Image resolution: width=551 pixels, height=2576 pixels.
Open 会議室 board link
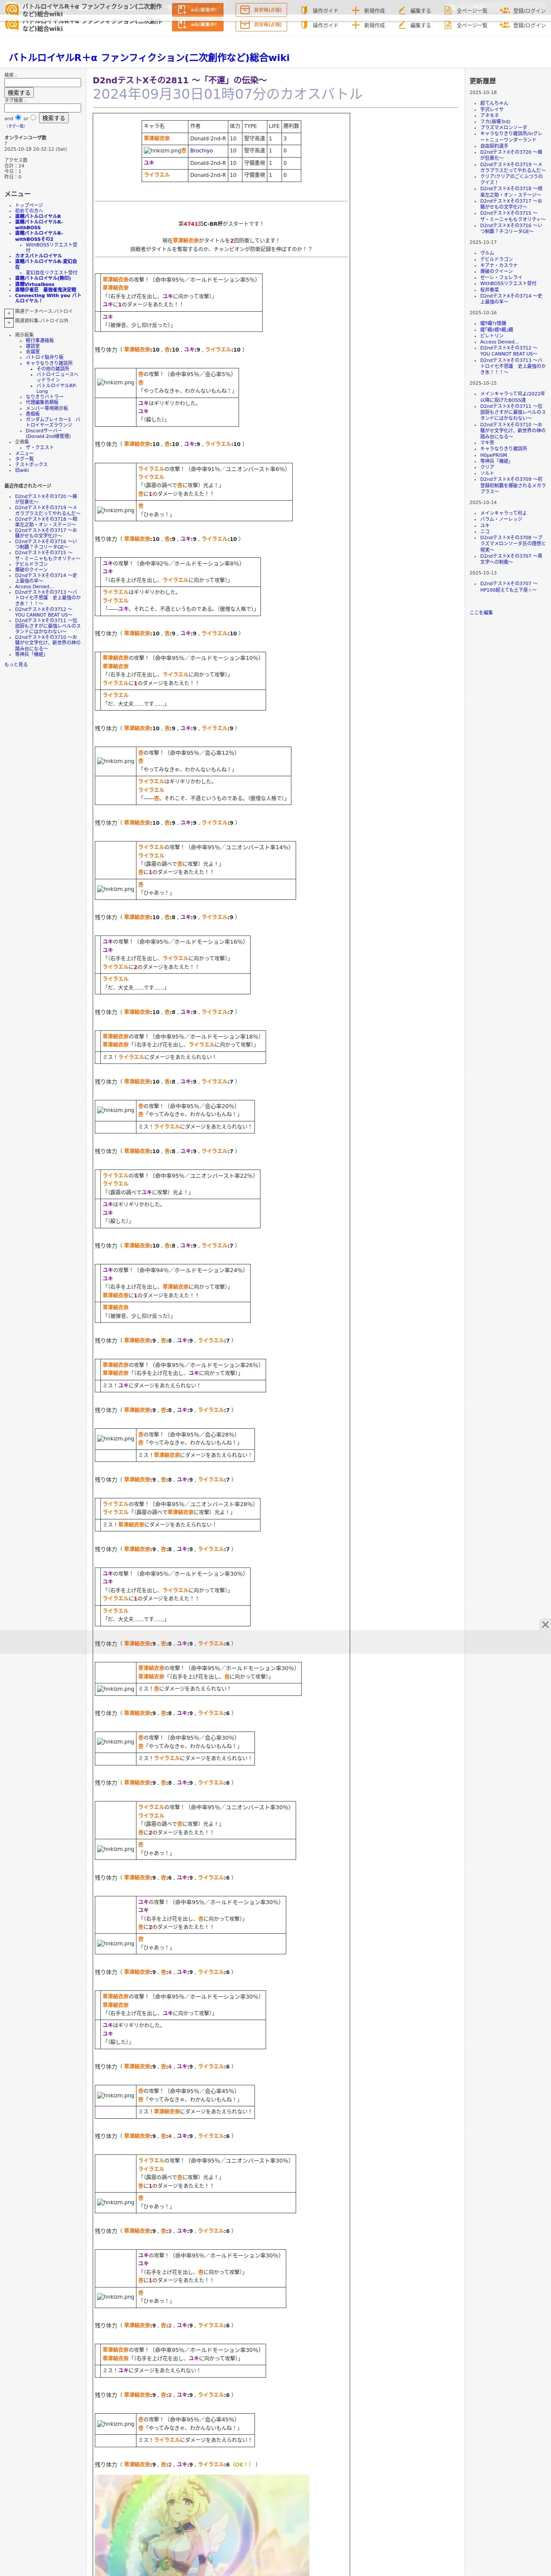[33, 351]
